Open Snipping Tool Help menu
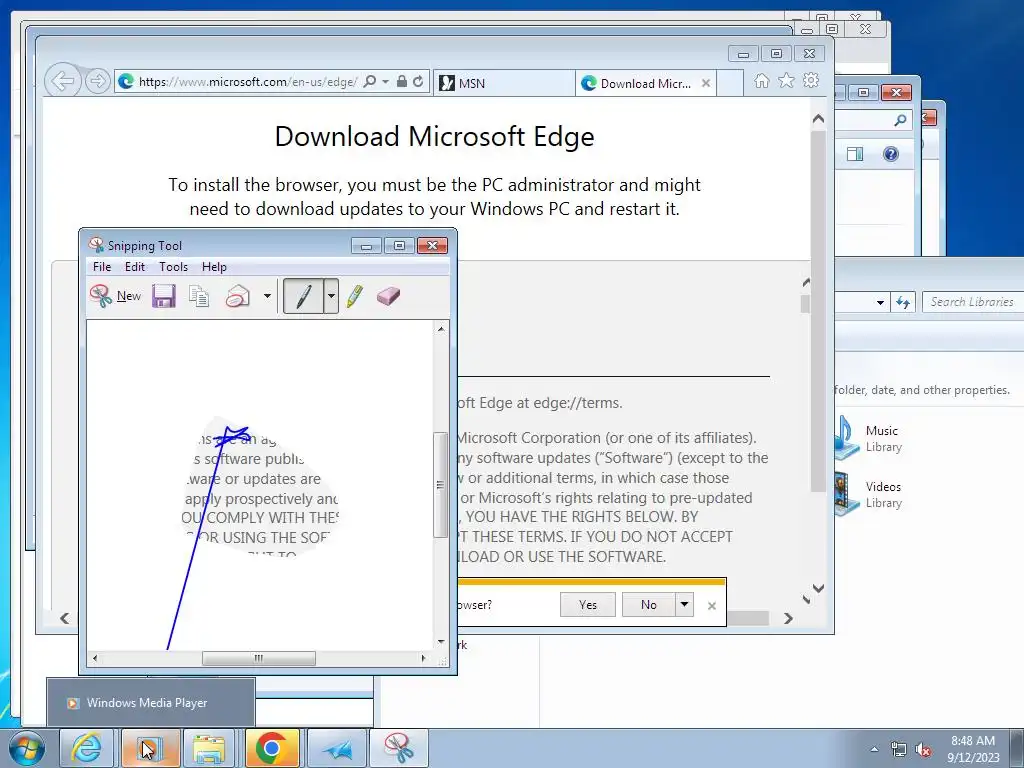 pos(214,266)
